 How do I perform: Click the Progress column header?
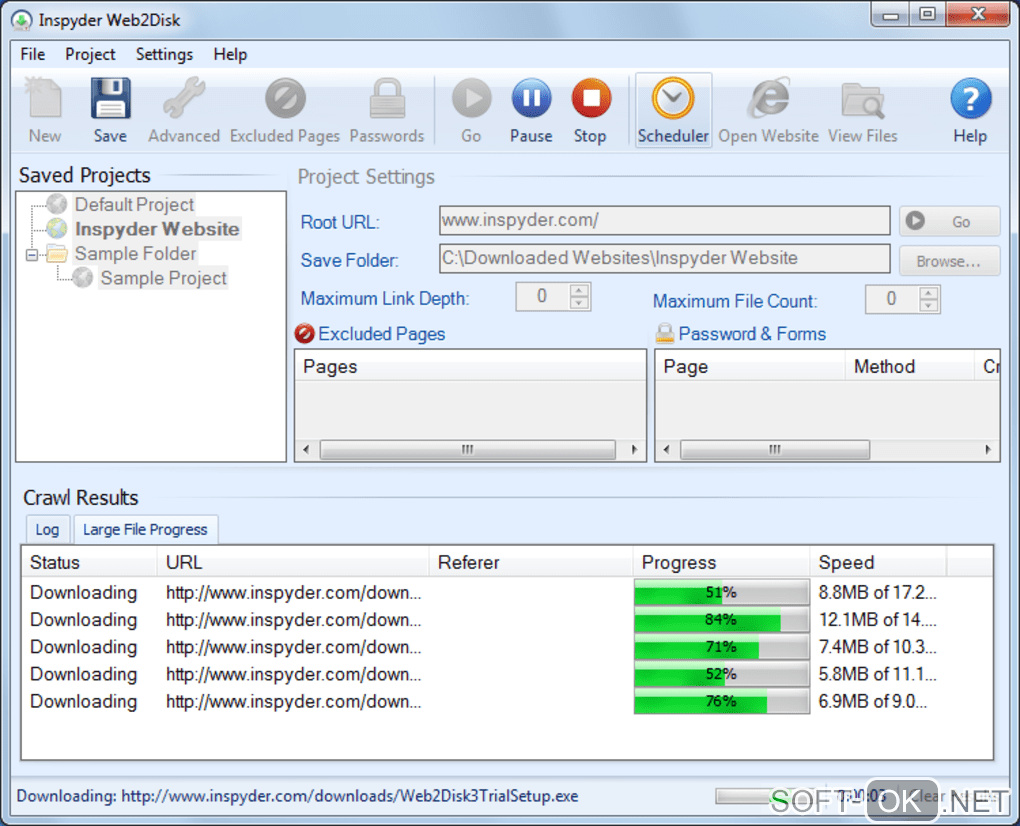[x=721, y=562]
